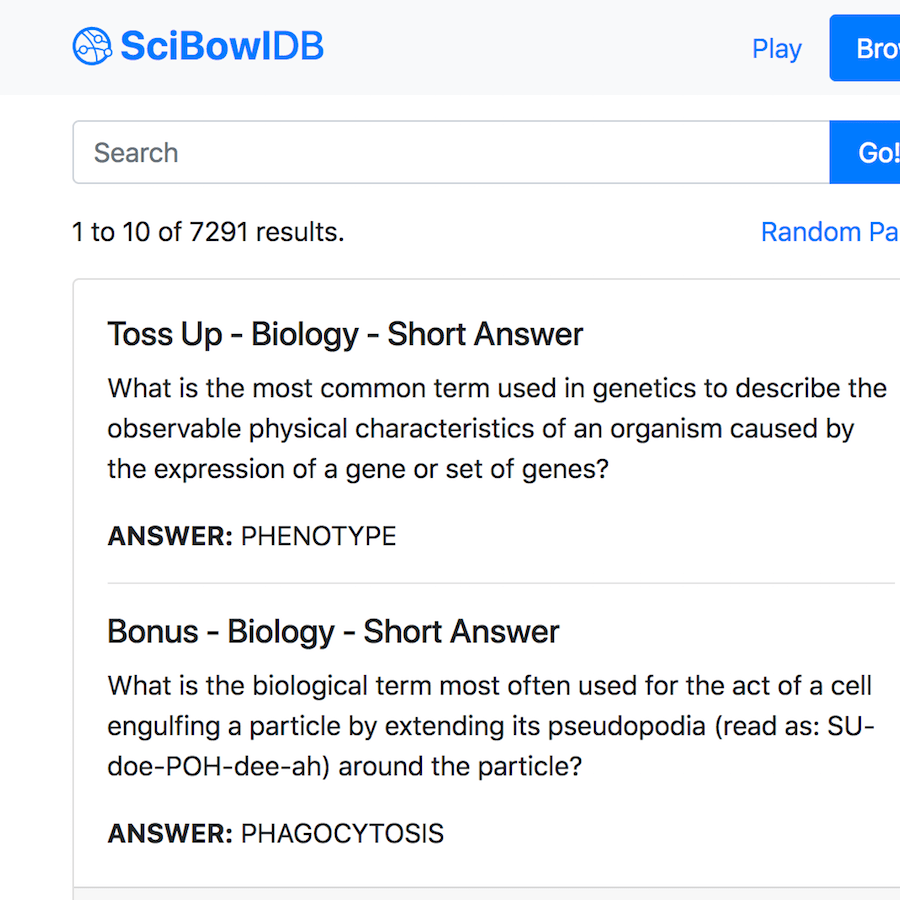Open the SciBowlDB home brand link
This screenshot has width=900, height=900.
[221, 46]
